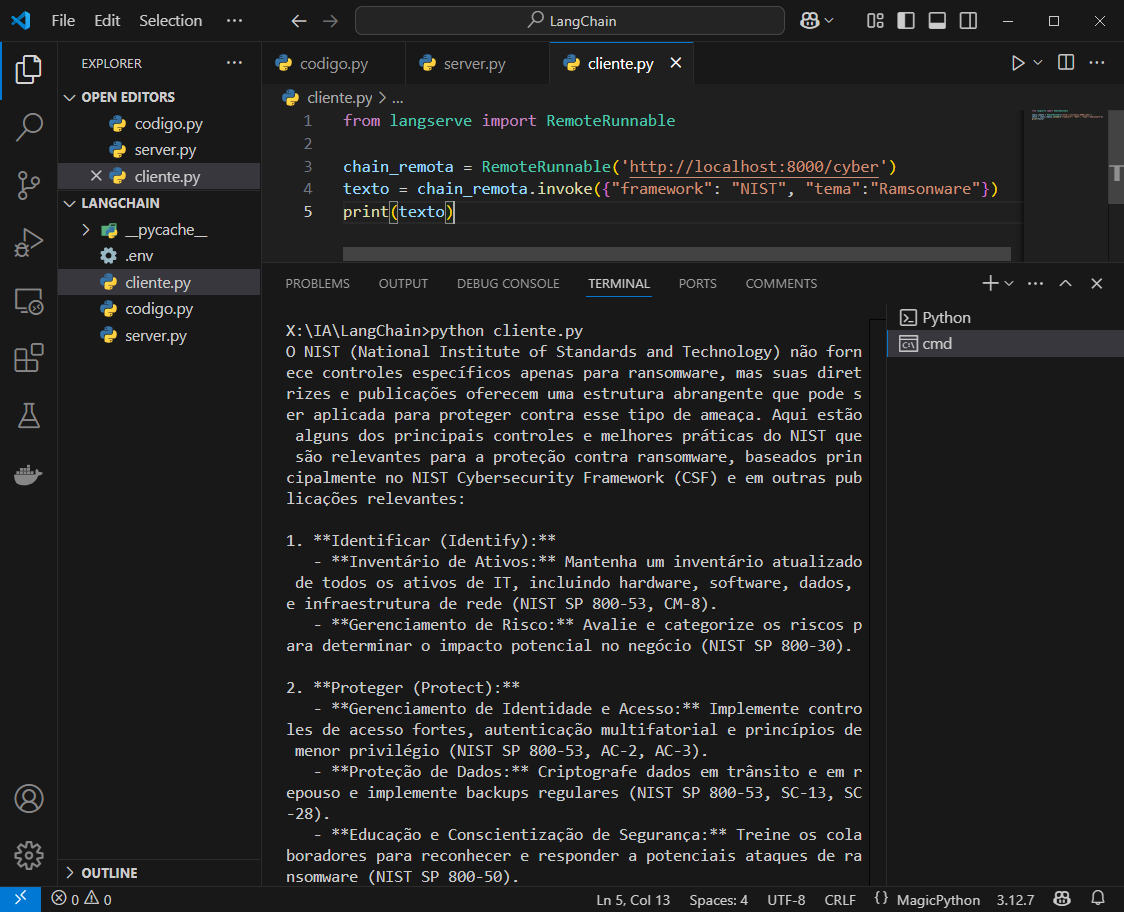Switch to the Ports panel tab
The width and height of the screenshot is (1124, 912).
click(x=697, y=283)
